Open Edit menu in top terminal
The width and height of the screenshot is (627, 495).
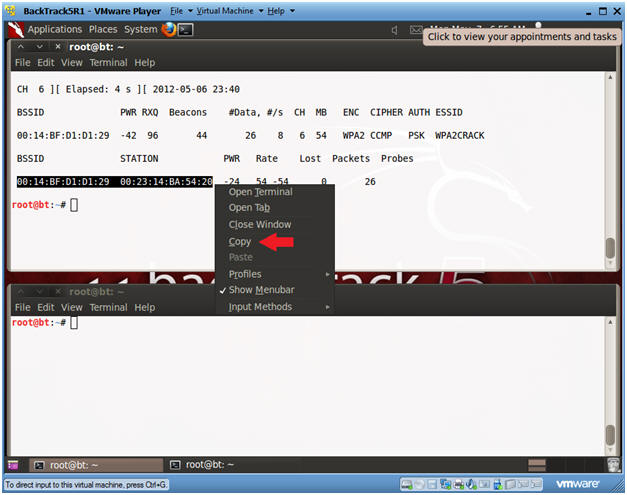tap(46, 63)
